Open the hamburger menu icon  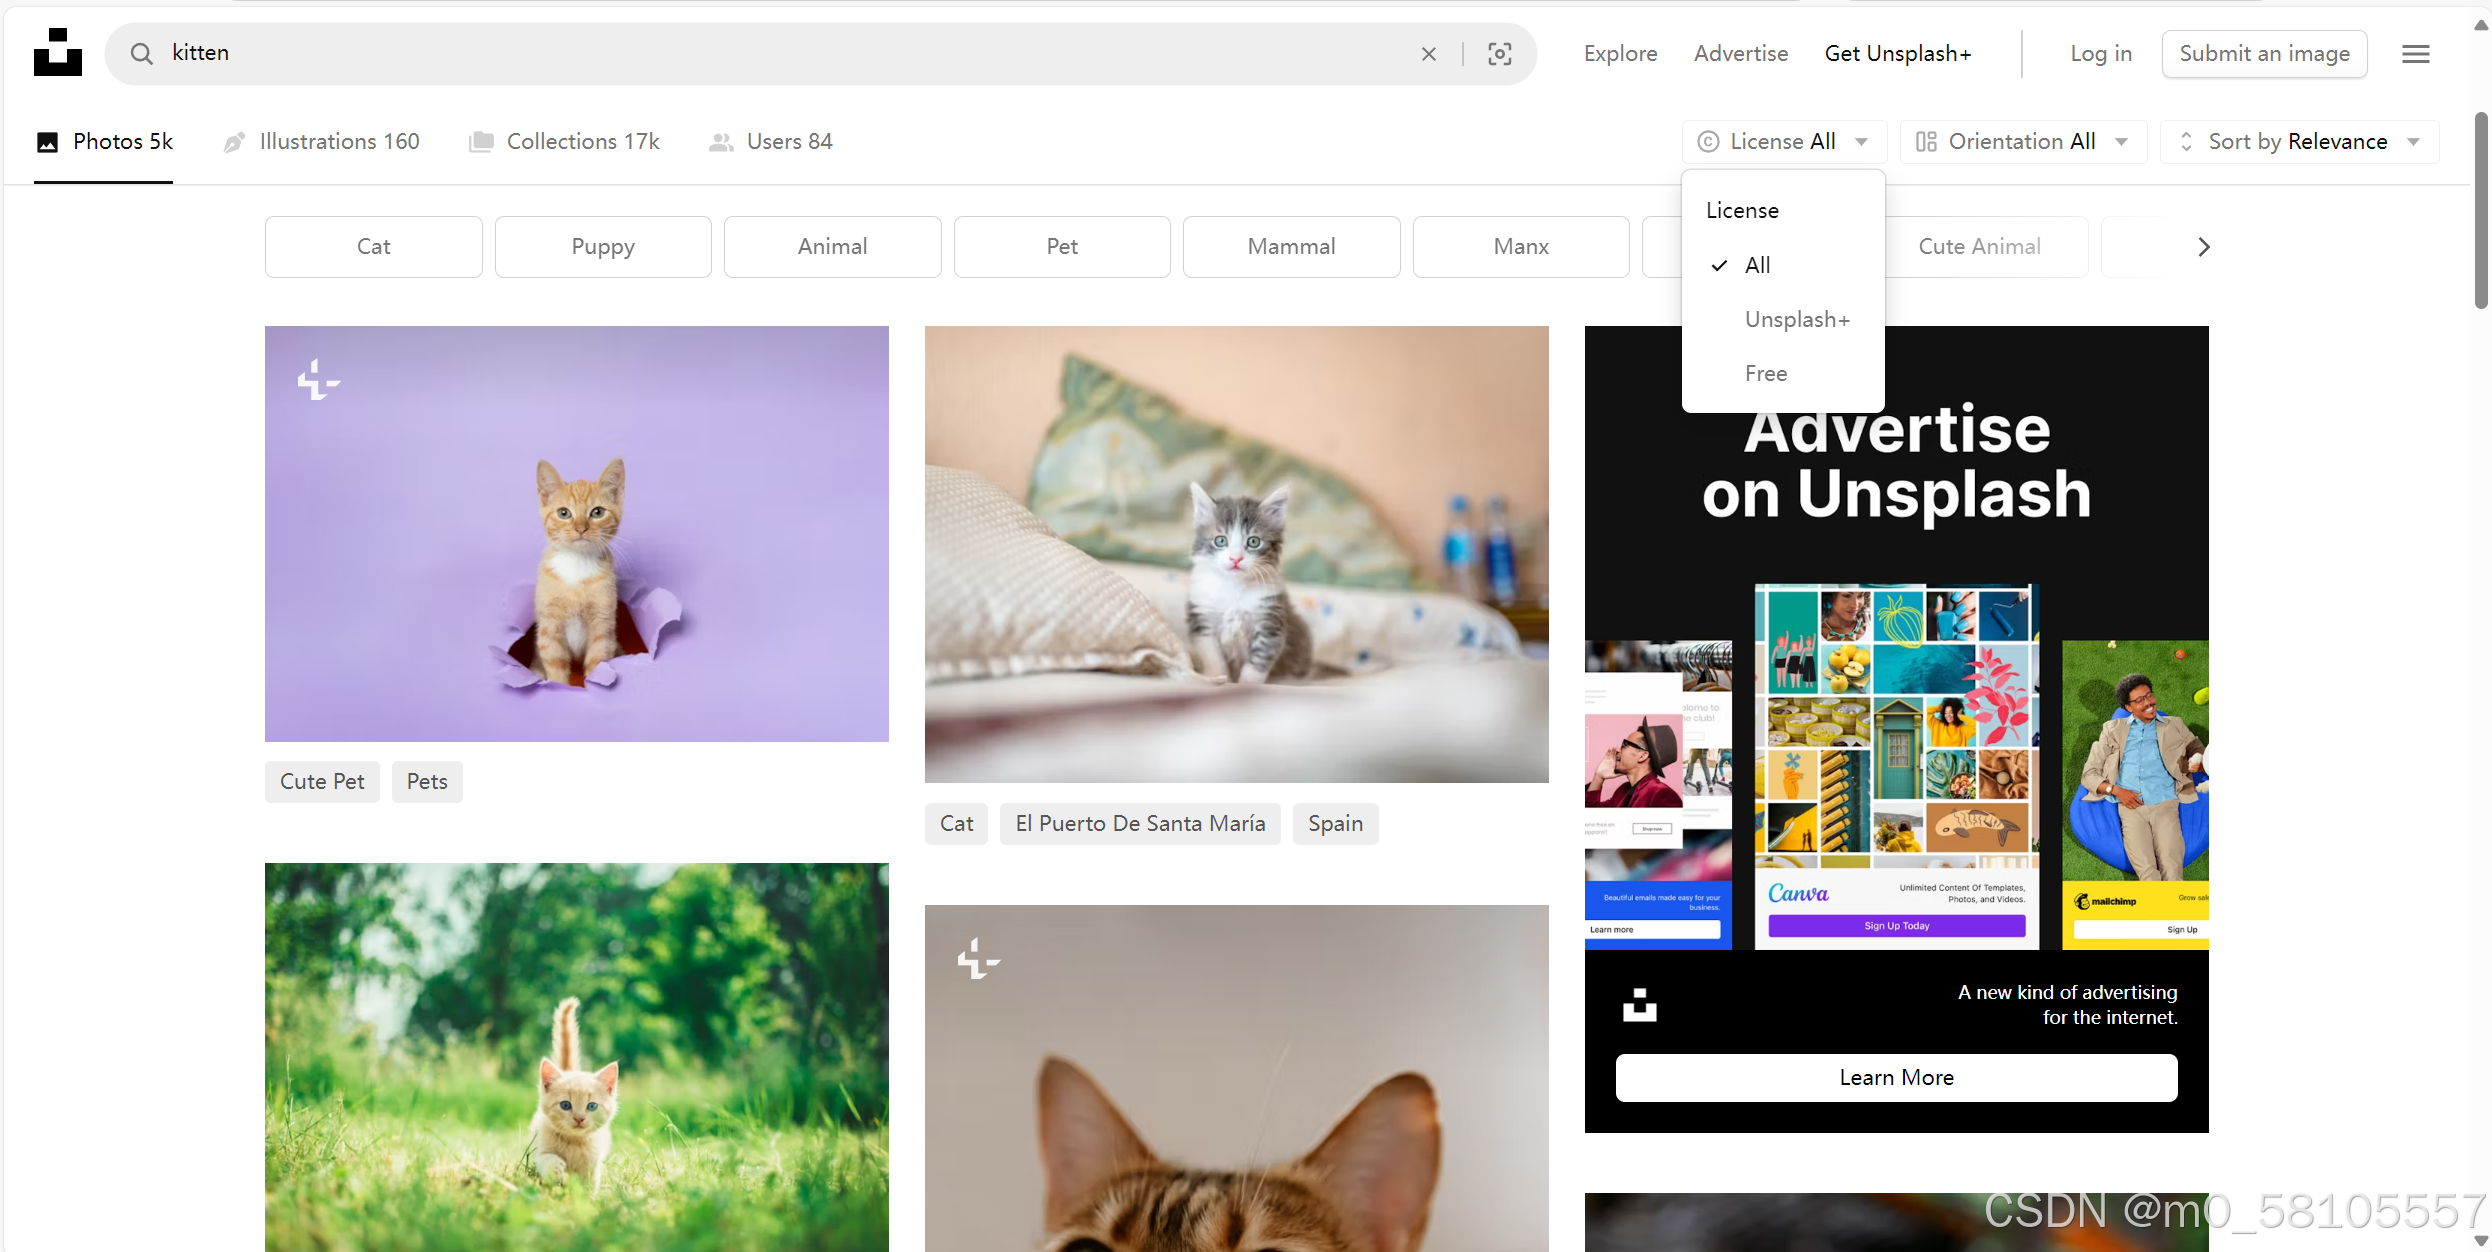click(2416, 54)
